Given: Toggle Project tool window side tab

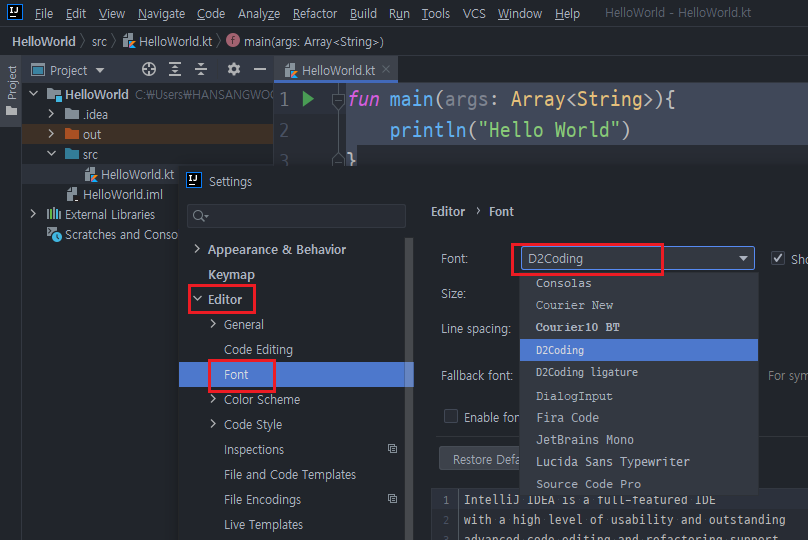Looking at the screenshot, I should click(11, 90).
